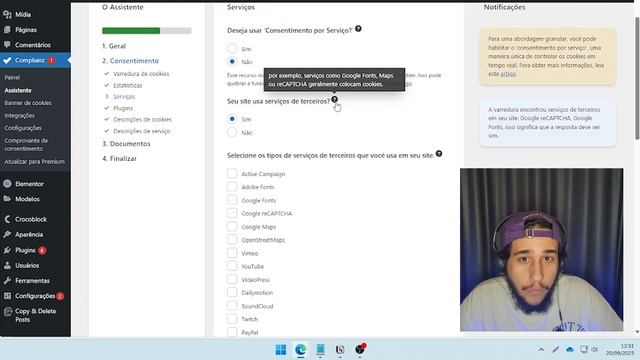The image size is (640, 360).
Task: Open Integrações submenu item
Action: click(x=19, y=116)
